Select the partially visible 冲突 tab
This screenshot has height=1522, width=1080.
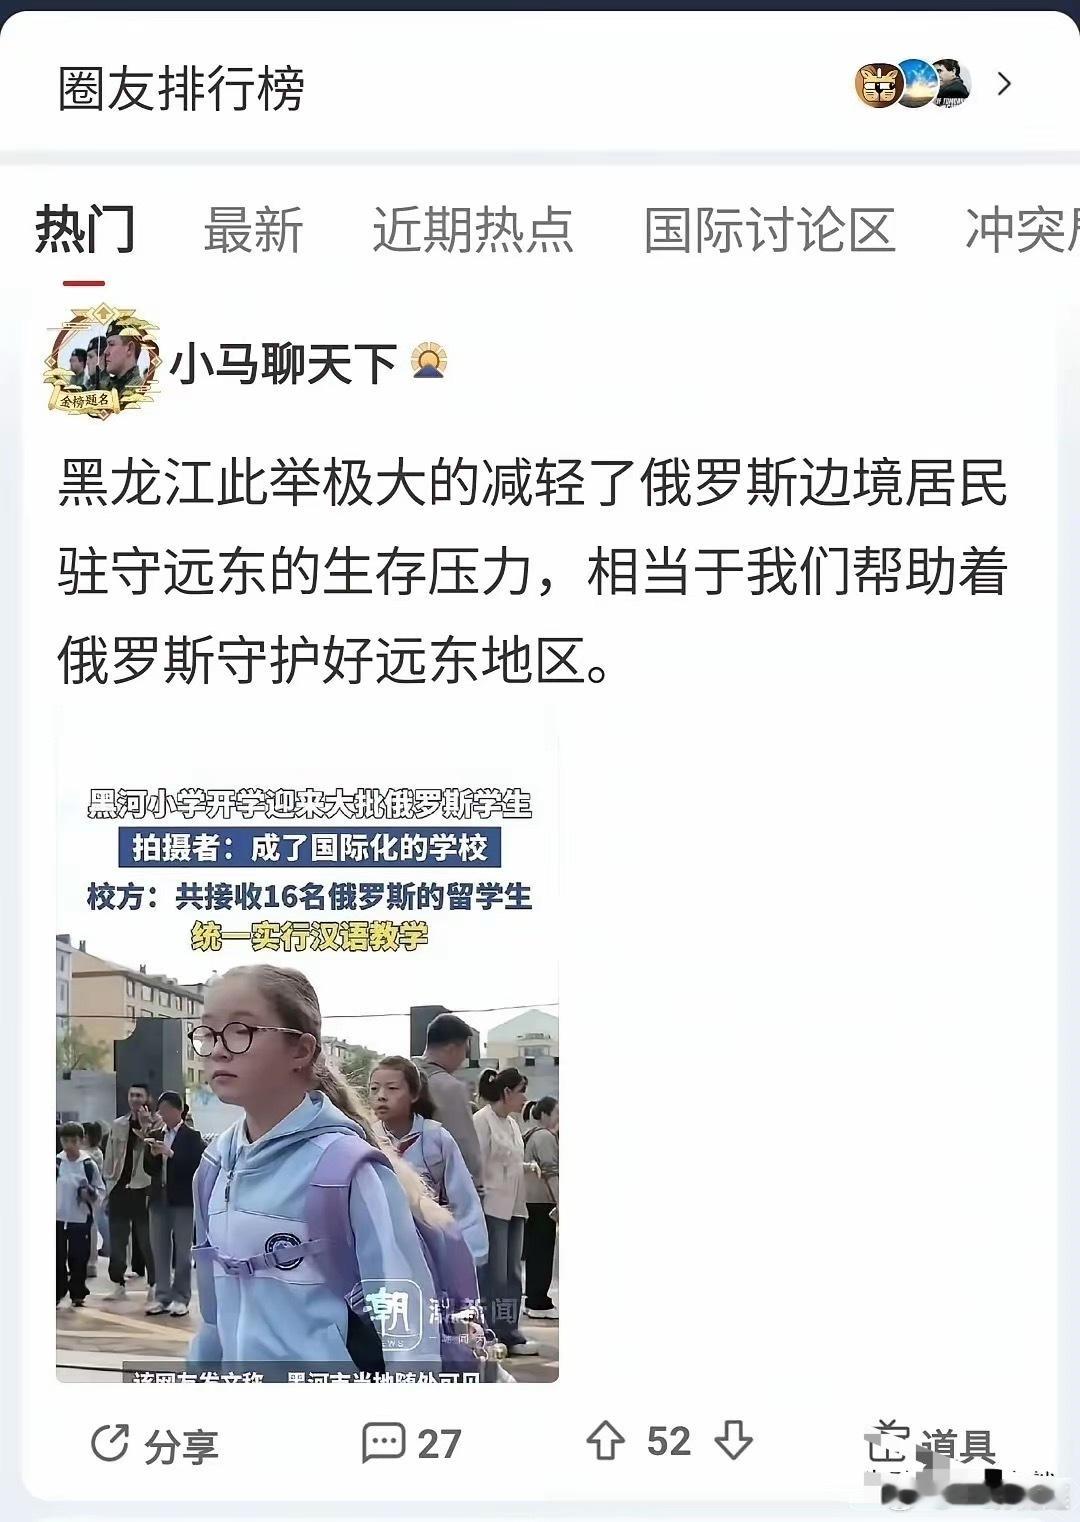pyautogui.click(x=1022, y=230)
